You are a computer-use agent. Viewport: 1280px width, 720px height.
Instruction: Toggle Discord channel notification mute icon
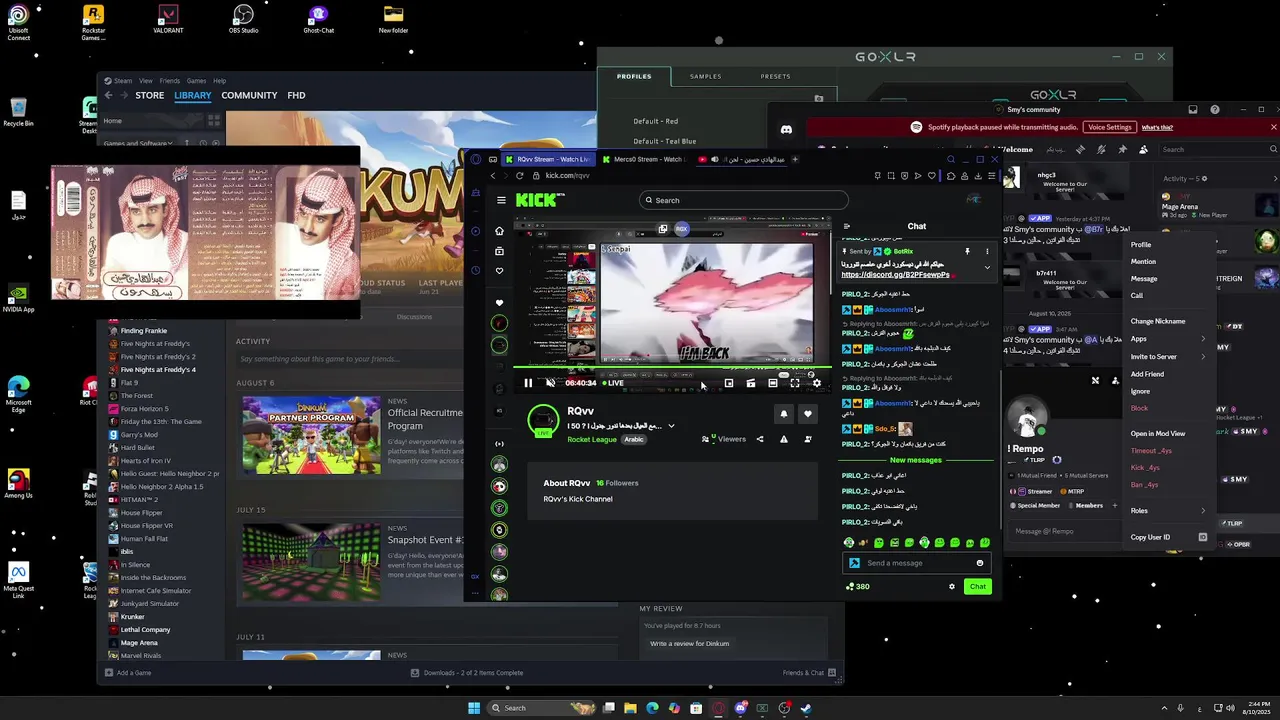tap(1101, 149)
